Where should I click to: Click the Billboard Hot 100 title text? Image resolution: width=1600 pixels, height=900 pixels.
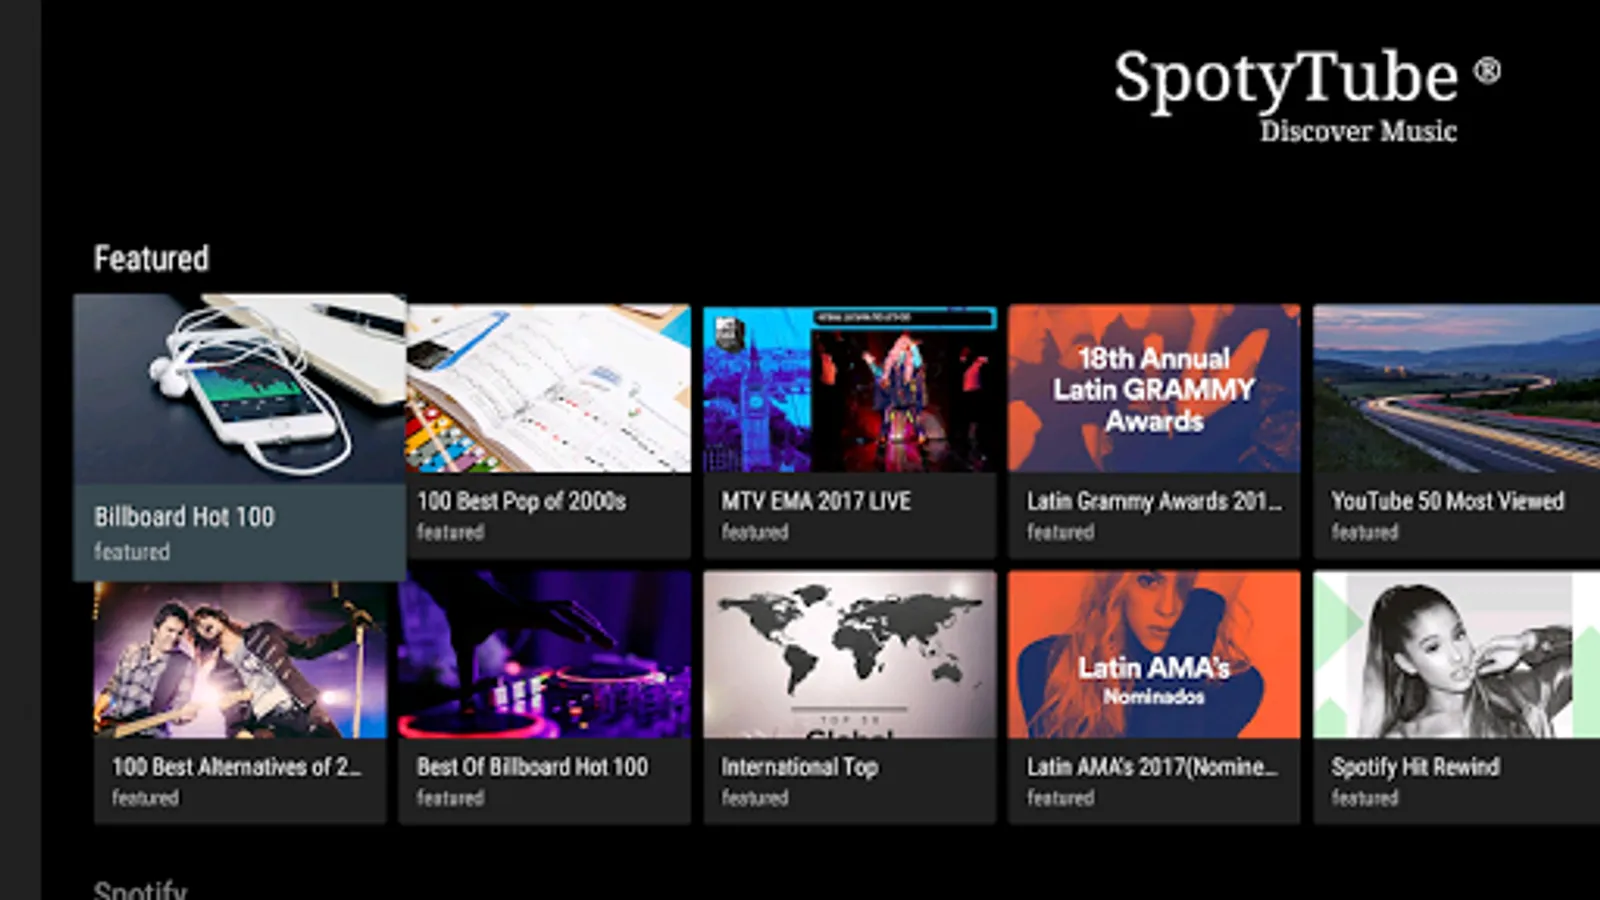(184, 517)
